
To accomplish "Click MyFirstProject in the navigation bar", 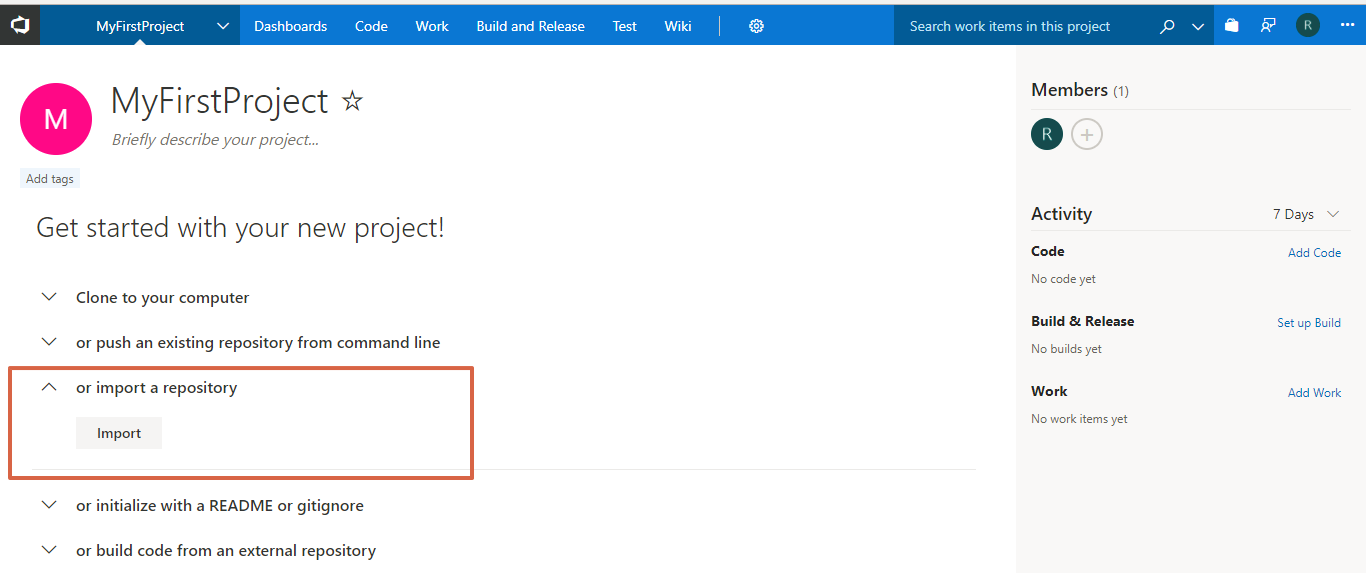I will tap(140, 27).
